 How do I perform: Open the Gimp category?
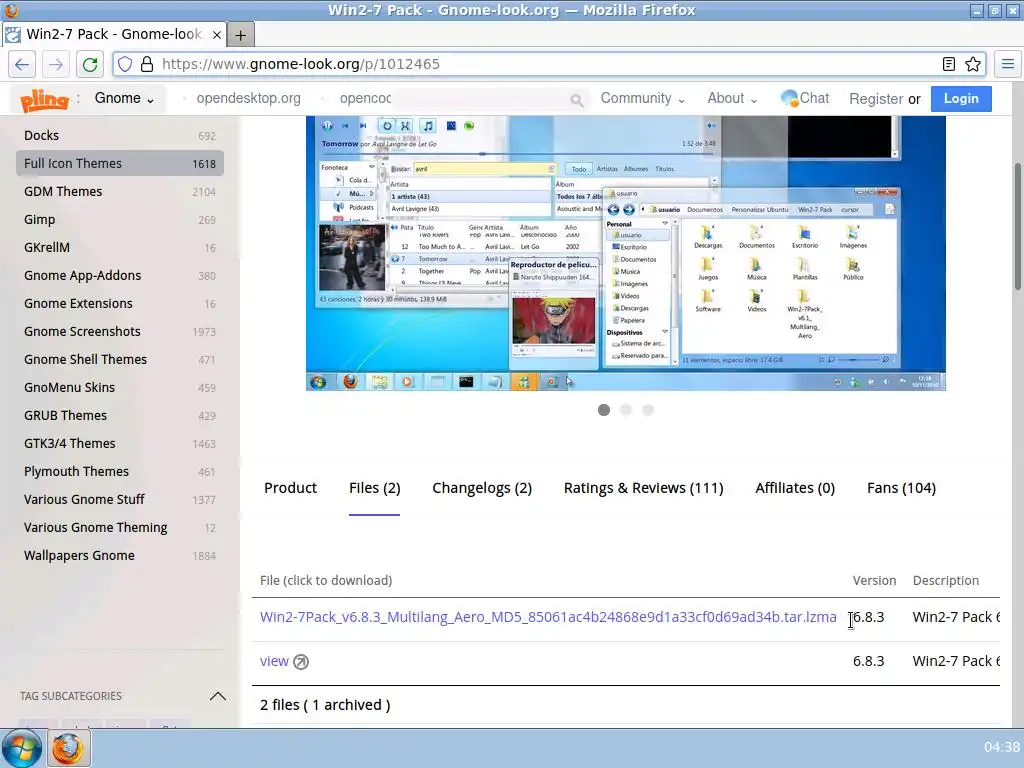[120, 219]
